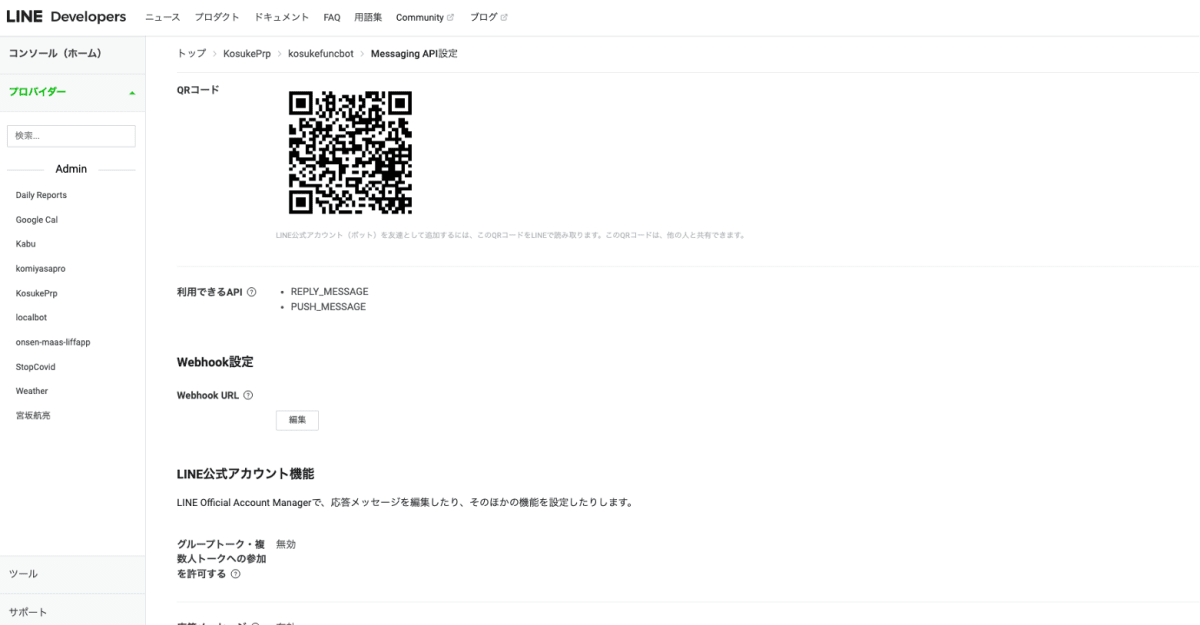Click the QRコード label
The image size is (1200, 625).
[198, 90]
